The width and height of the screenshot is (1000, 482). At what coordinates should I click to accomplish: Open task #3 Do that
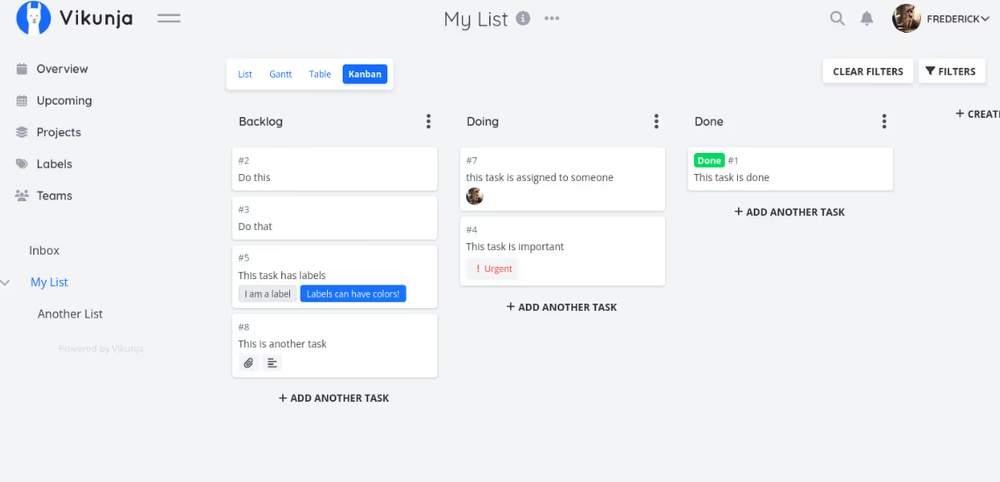click(335, 218)
